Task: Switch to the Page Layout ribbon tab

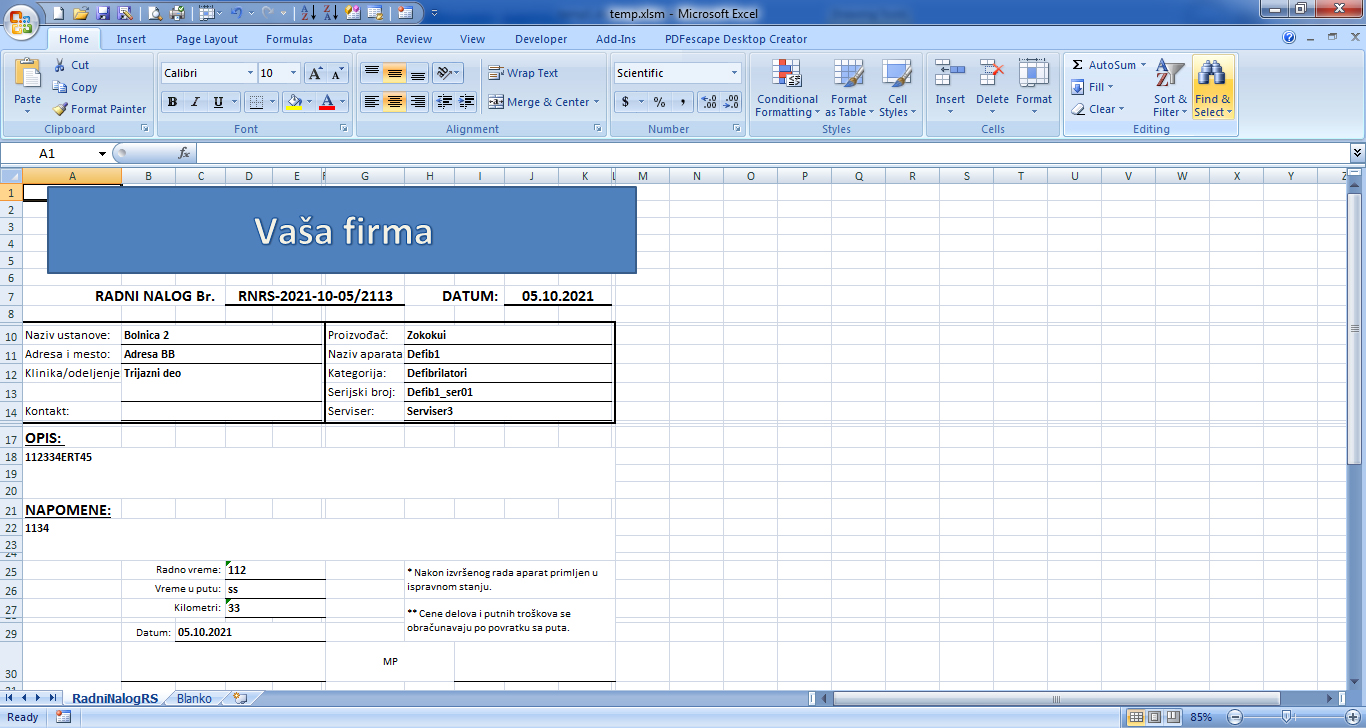Action: point(207,39)
